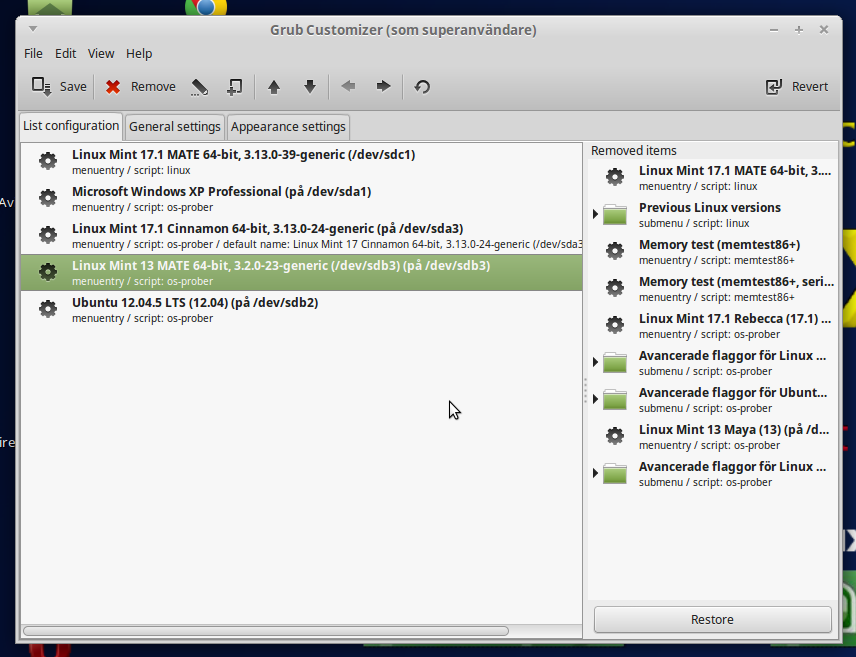Expand first Avancerade flaggor för Linux submenu
The image size is (856, 657).
[596, 362]
